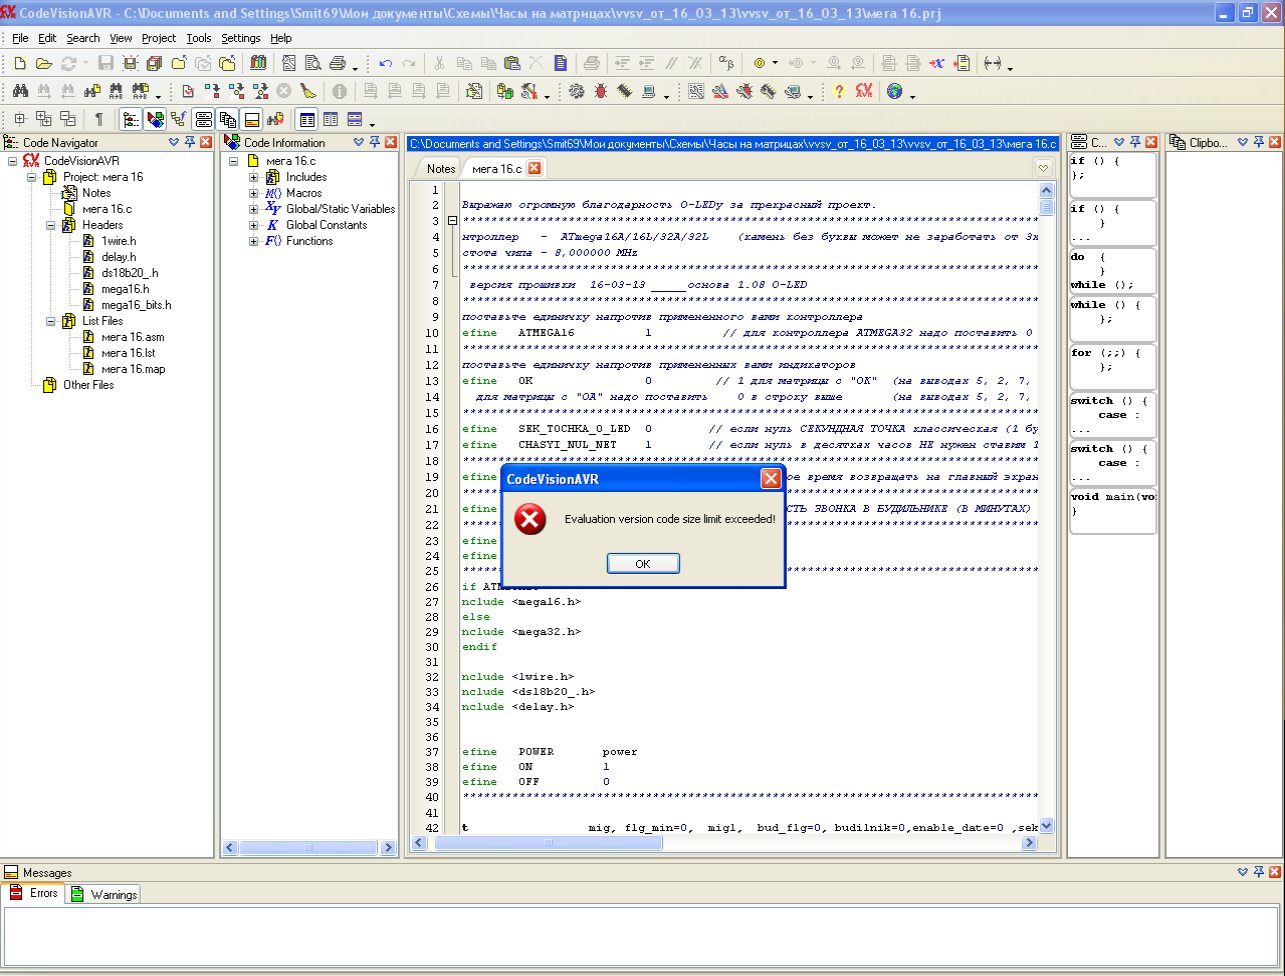Click fold marker on line 3
The height and width of the screenshot is (976, 1285).
click(x=452, y=221)
